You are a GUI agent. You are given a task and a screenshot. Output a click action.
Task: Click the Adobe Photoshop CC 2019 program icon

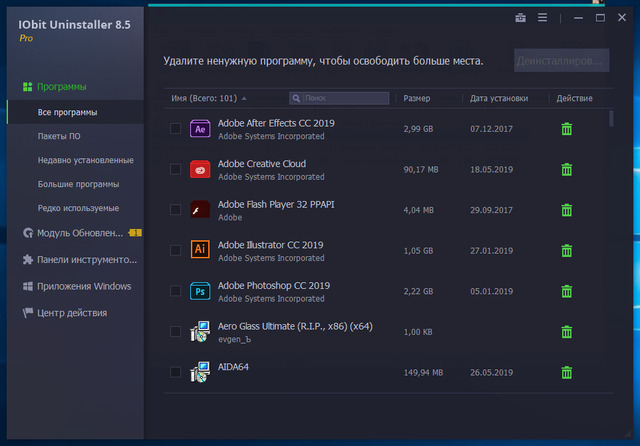coord(199,291)
